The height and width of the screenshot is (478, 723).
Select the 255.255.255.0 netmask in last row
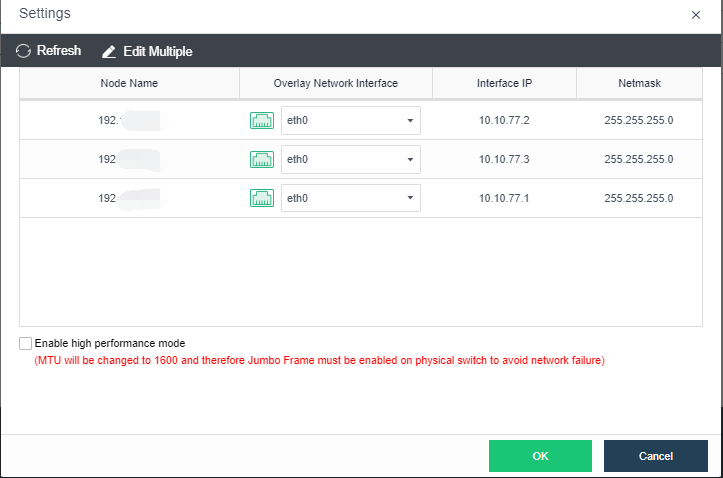[639, 198]
